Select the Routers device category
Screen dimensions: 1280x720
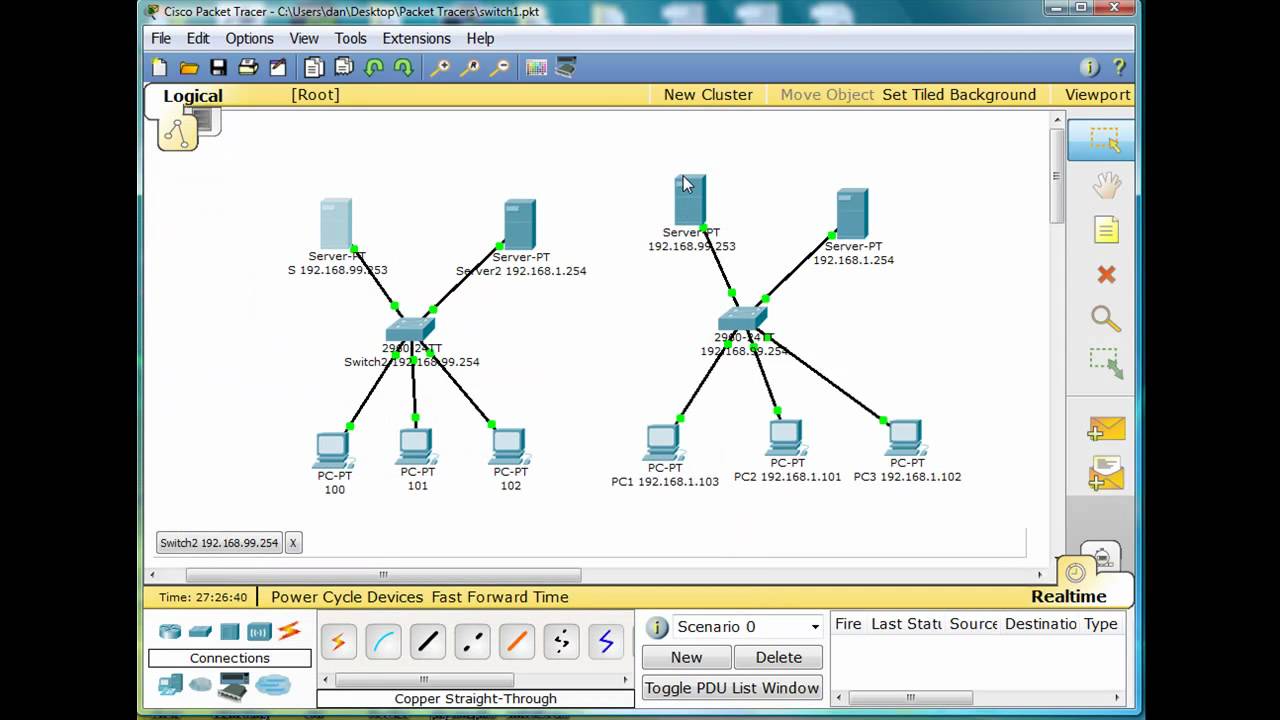170,631
